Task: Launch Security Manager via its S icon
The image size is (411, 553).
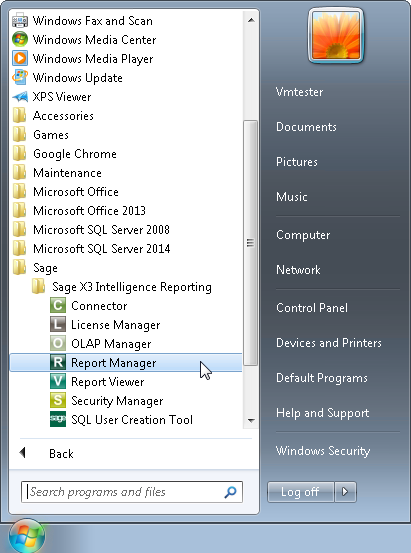Action: tap(58, 401)
